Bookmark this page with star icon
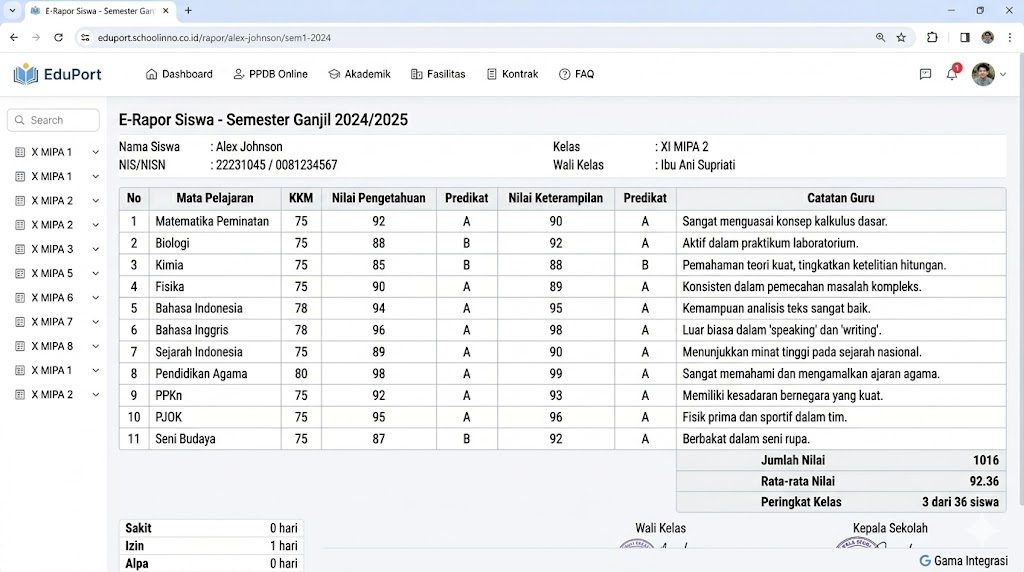 click(901, 38)
